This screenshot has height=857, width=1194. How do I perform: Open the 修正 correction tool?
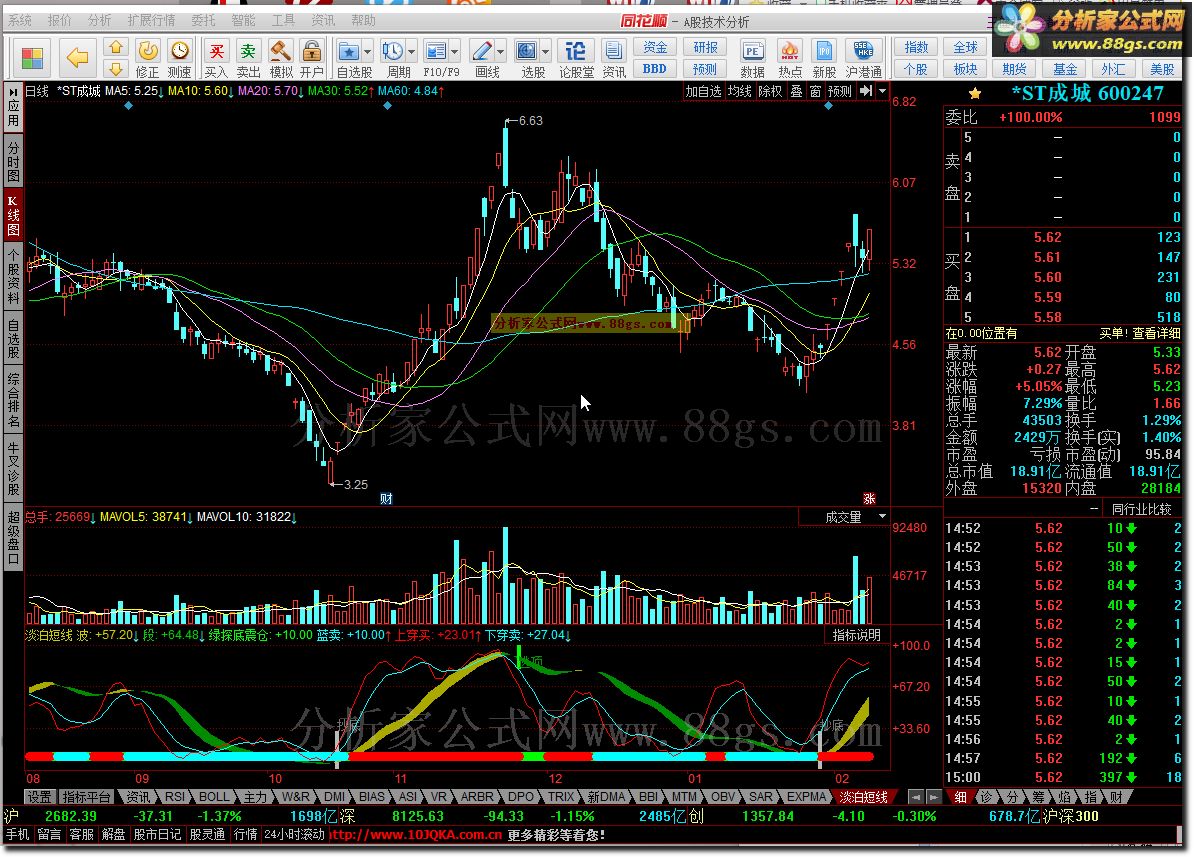point(148,59)
